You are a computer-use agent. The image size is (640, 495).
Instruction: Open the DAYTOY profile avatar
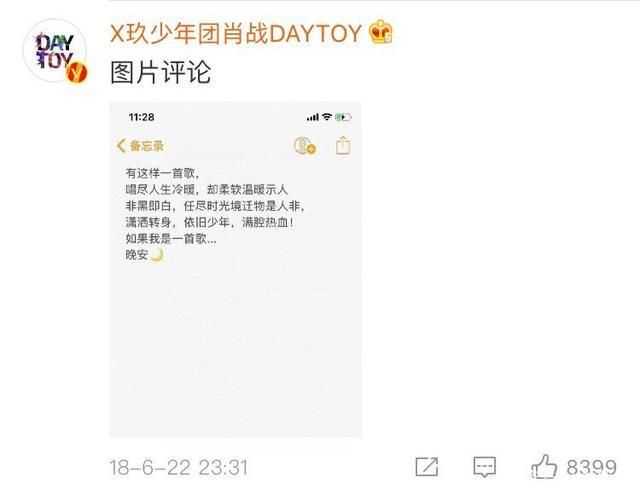click(55, 51)
